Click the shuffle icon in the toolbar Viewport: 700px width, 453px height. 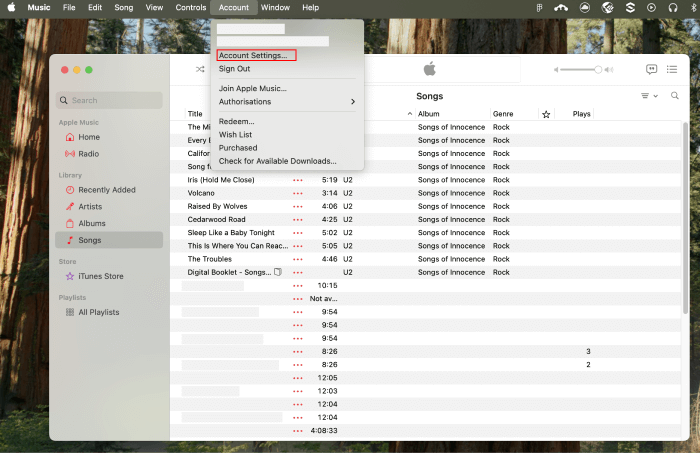coord(200,69)
